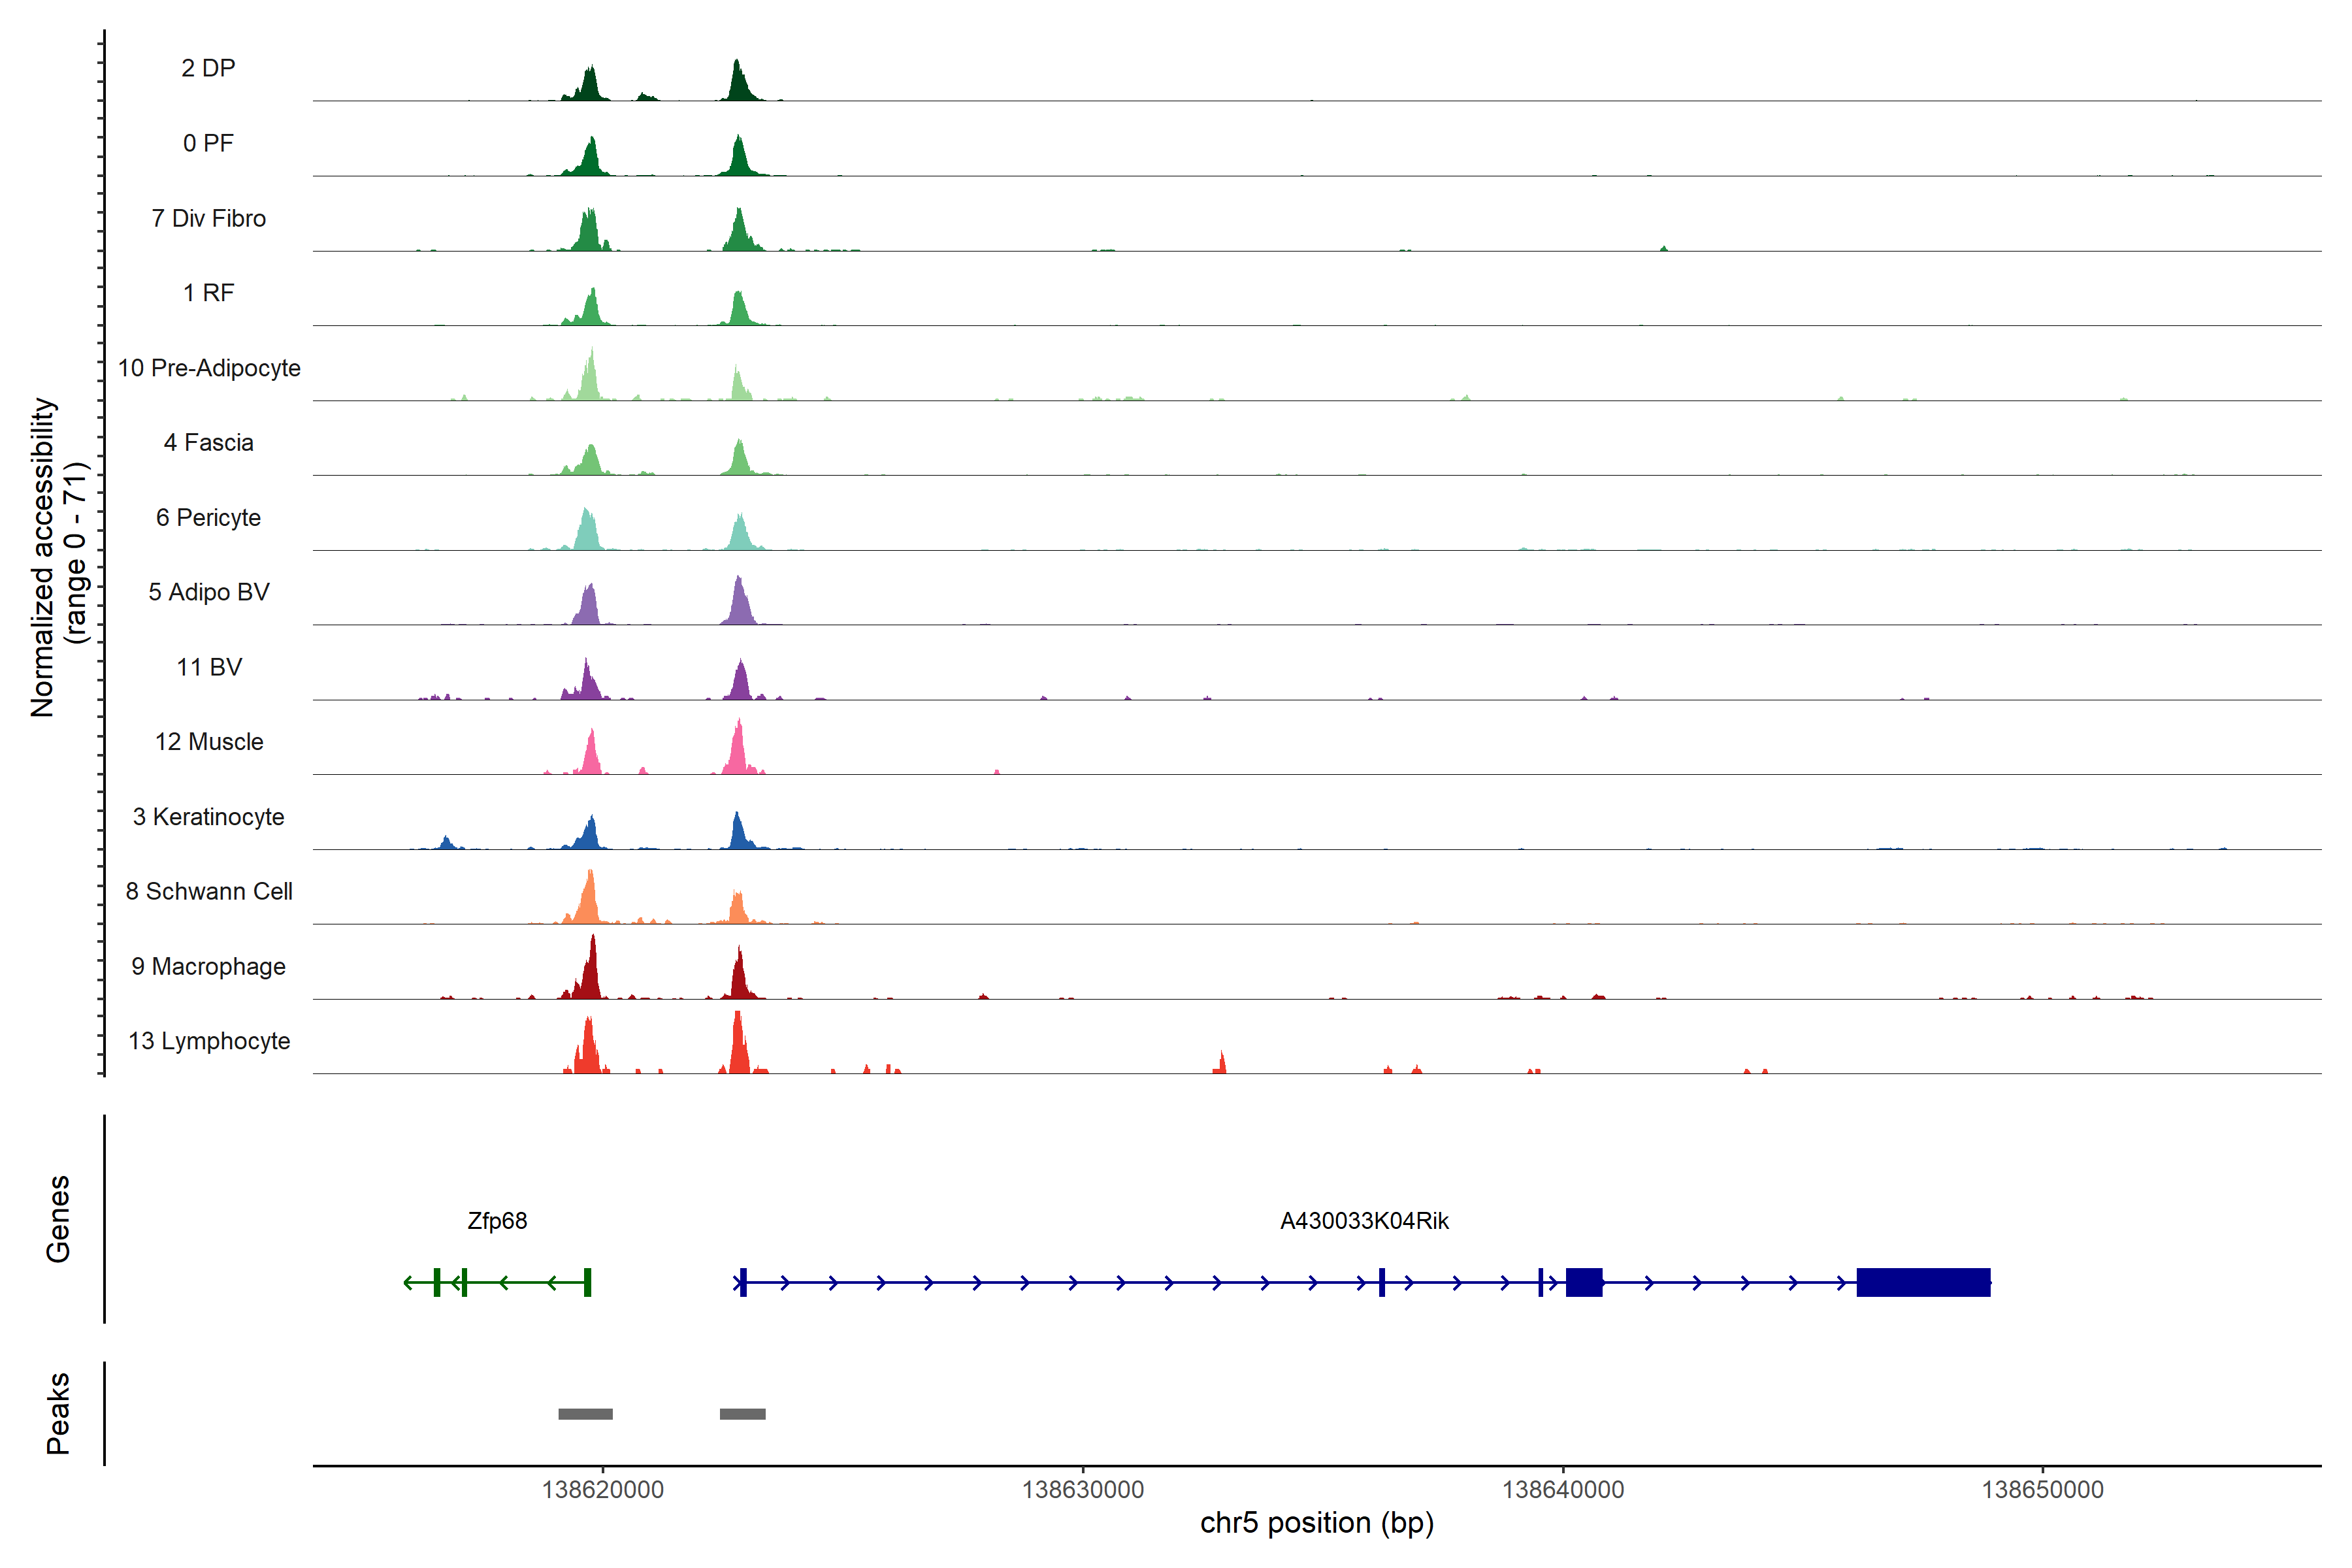2352x1568 pixels.
Task: Click the 138640000 axis tick label
Action: point(1562,1490)
